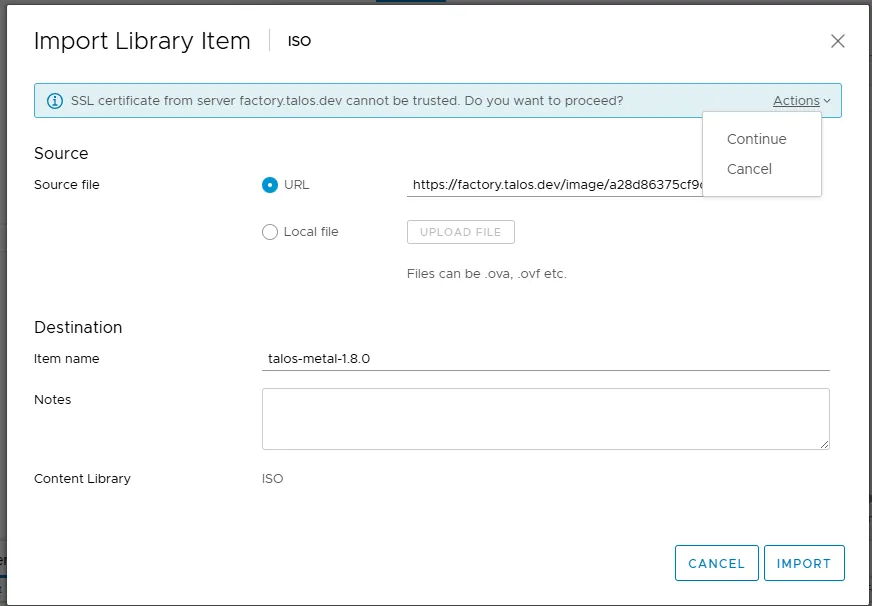Choose Continue from the Actions menu
Viewport: 872px width, 606px height.
pyautogui.click(x=756, y=139)
